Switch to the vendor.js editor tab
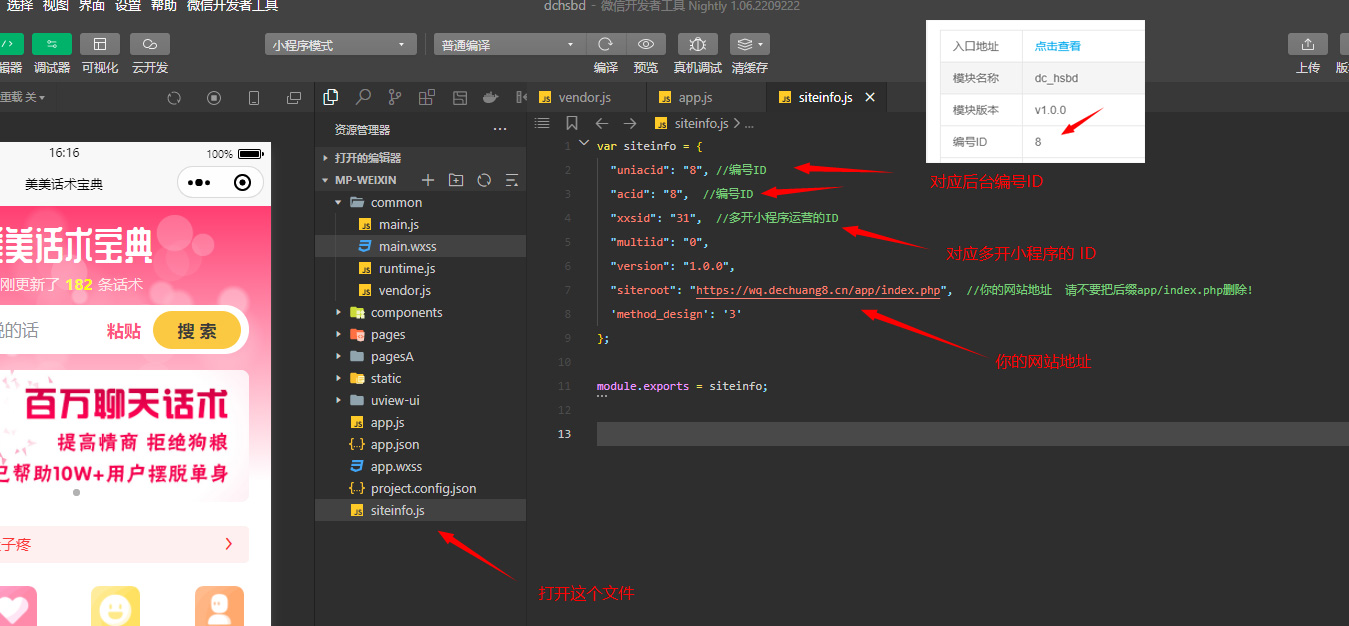The width and height of the screenshot is (1349, 626). 584,97
